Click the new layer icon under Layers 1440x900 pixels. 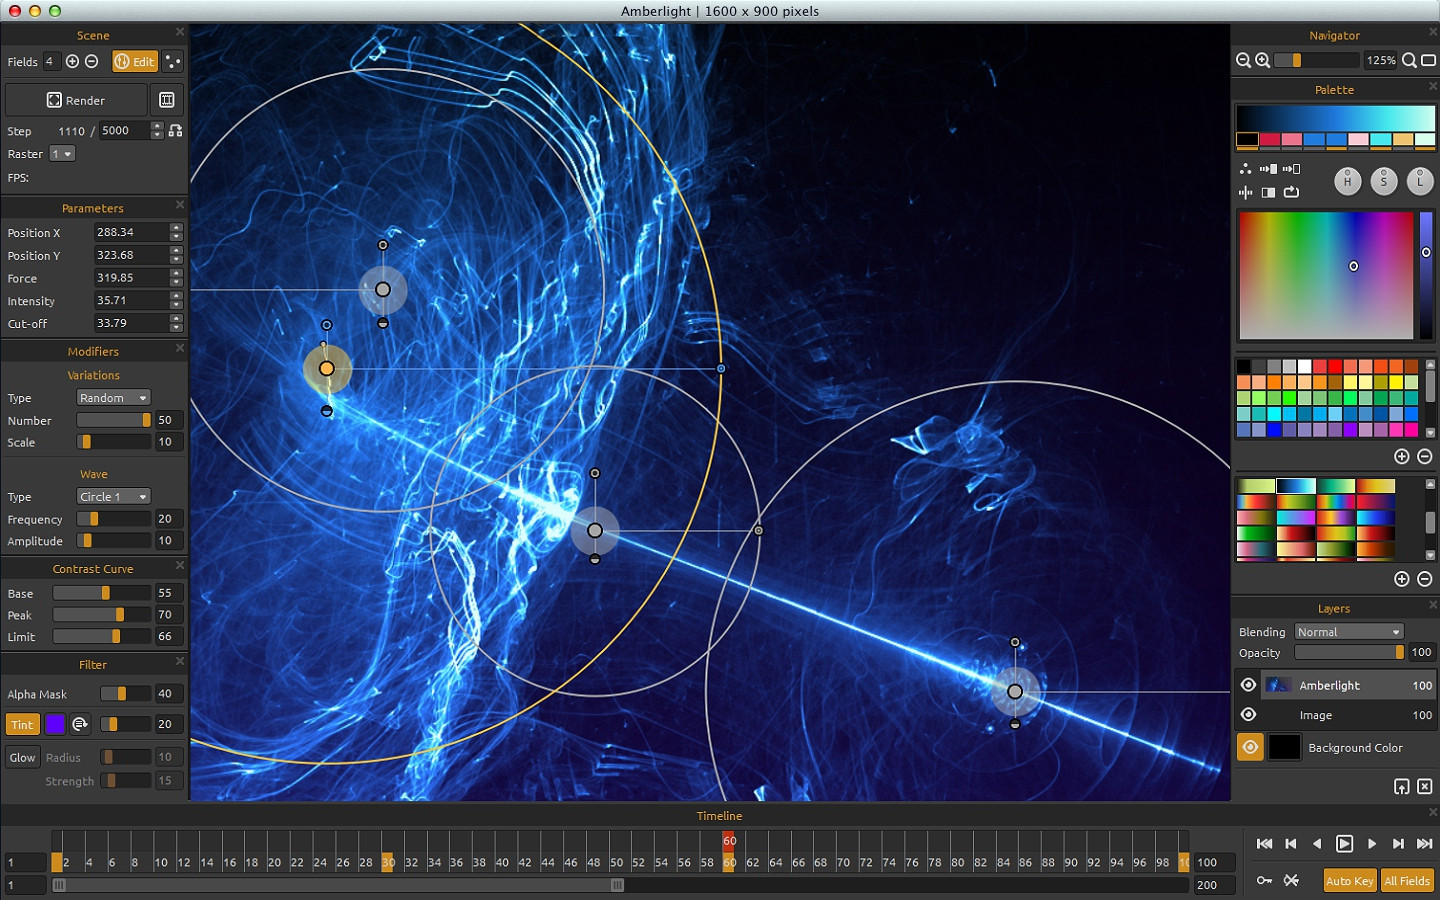1402,787
